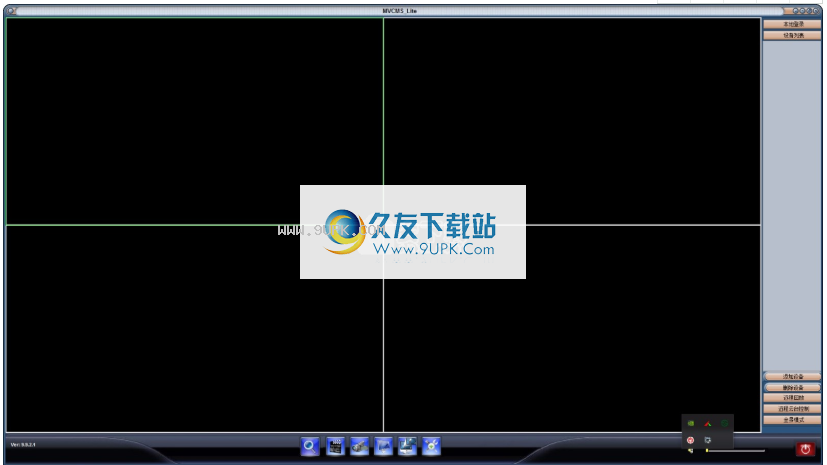This screenshot has height=465, width=827.
Task: Select the bottom-left video pane
Action: pos(195,329)
